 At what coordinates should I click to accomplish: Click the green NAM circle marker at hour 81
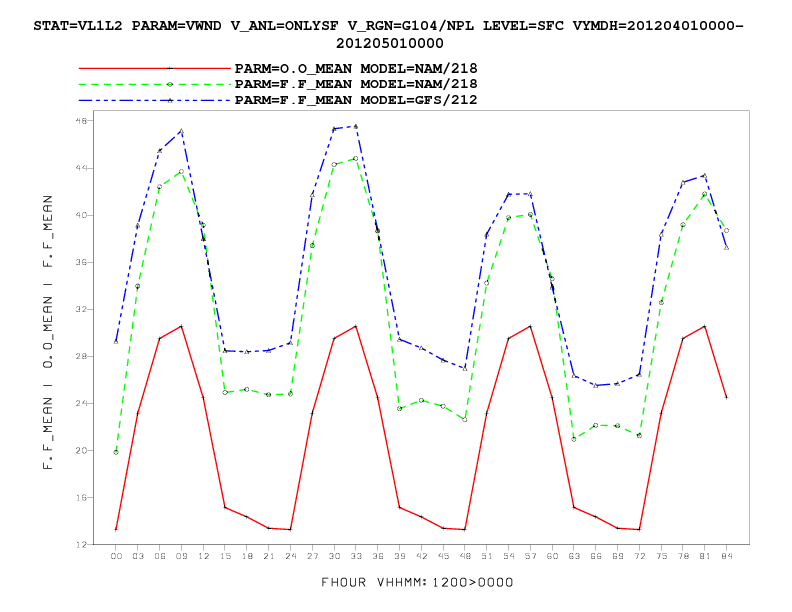705,194
